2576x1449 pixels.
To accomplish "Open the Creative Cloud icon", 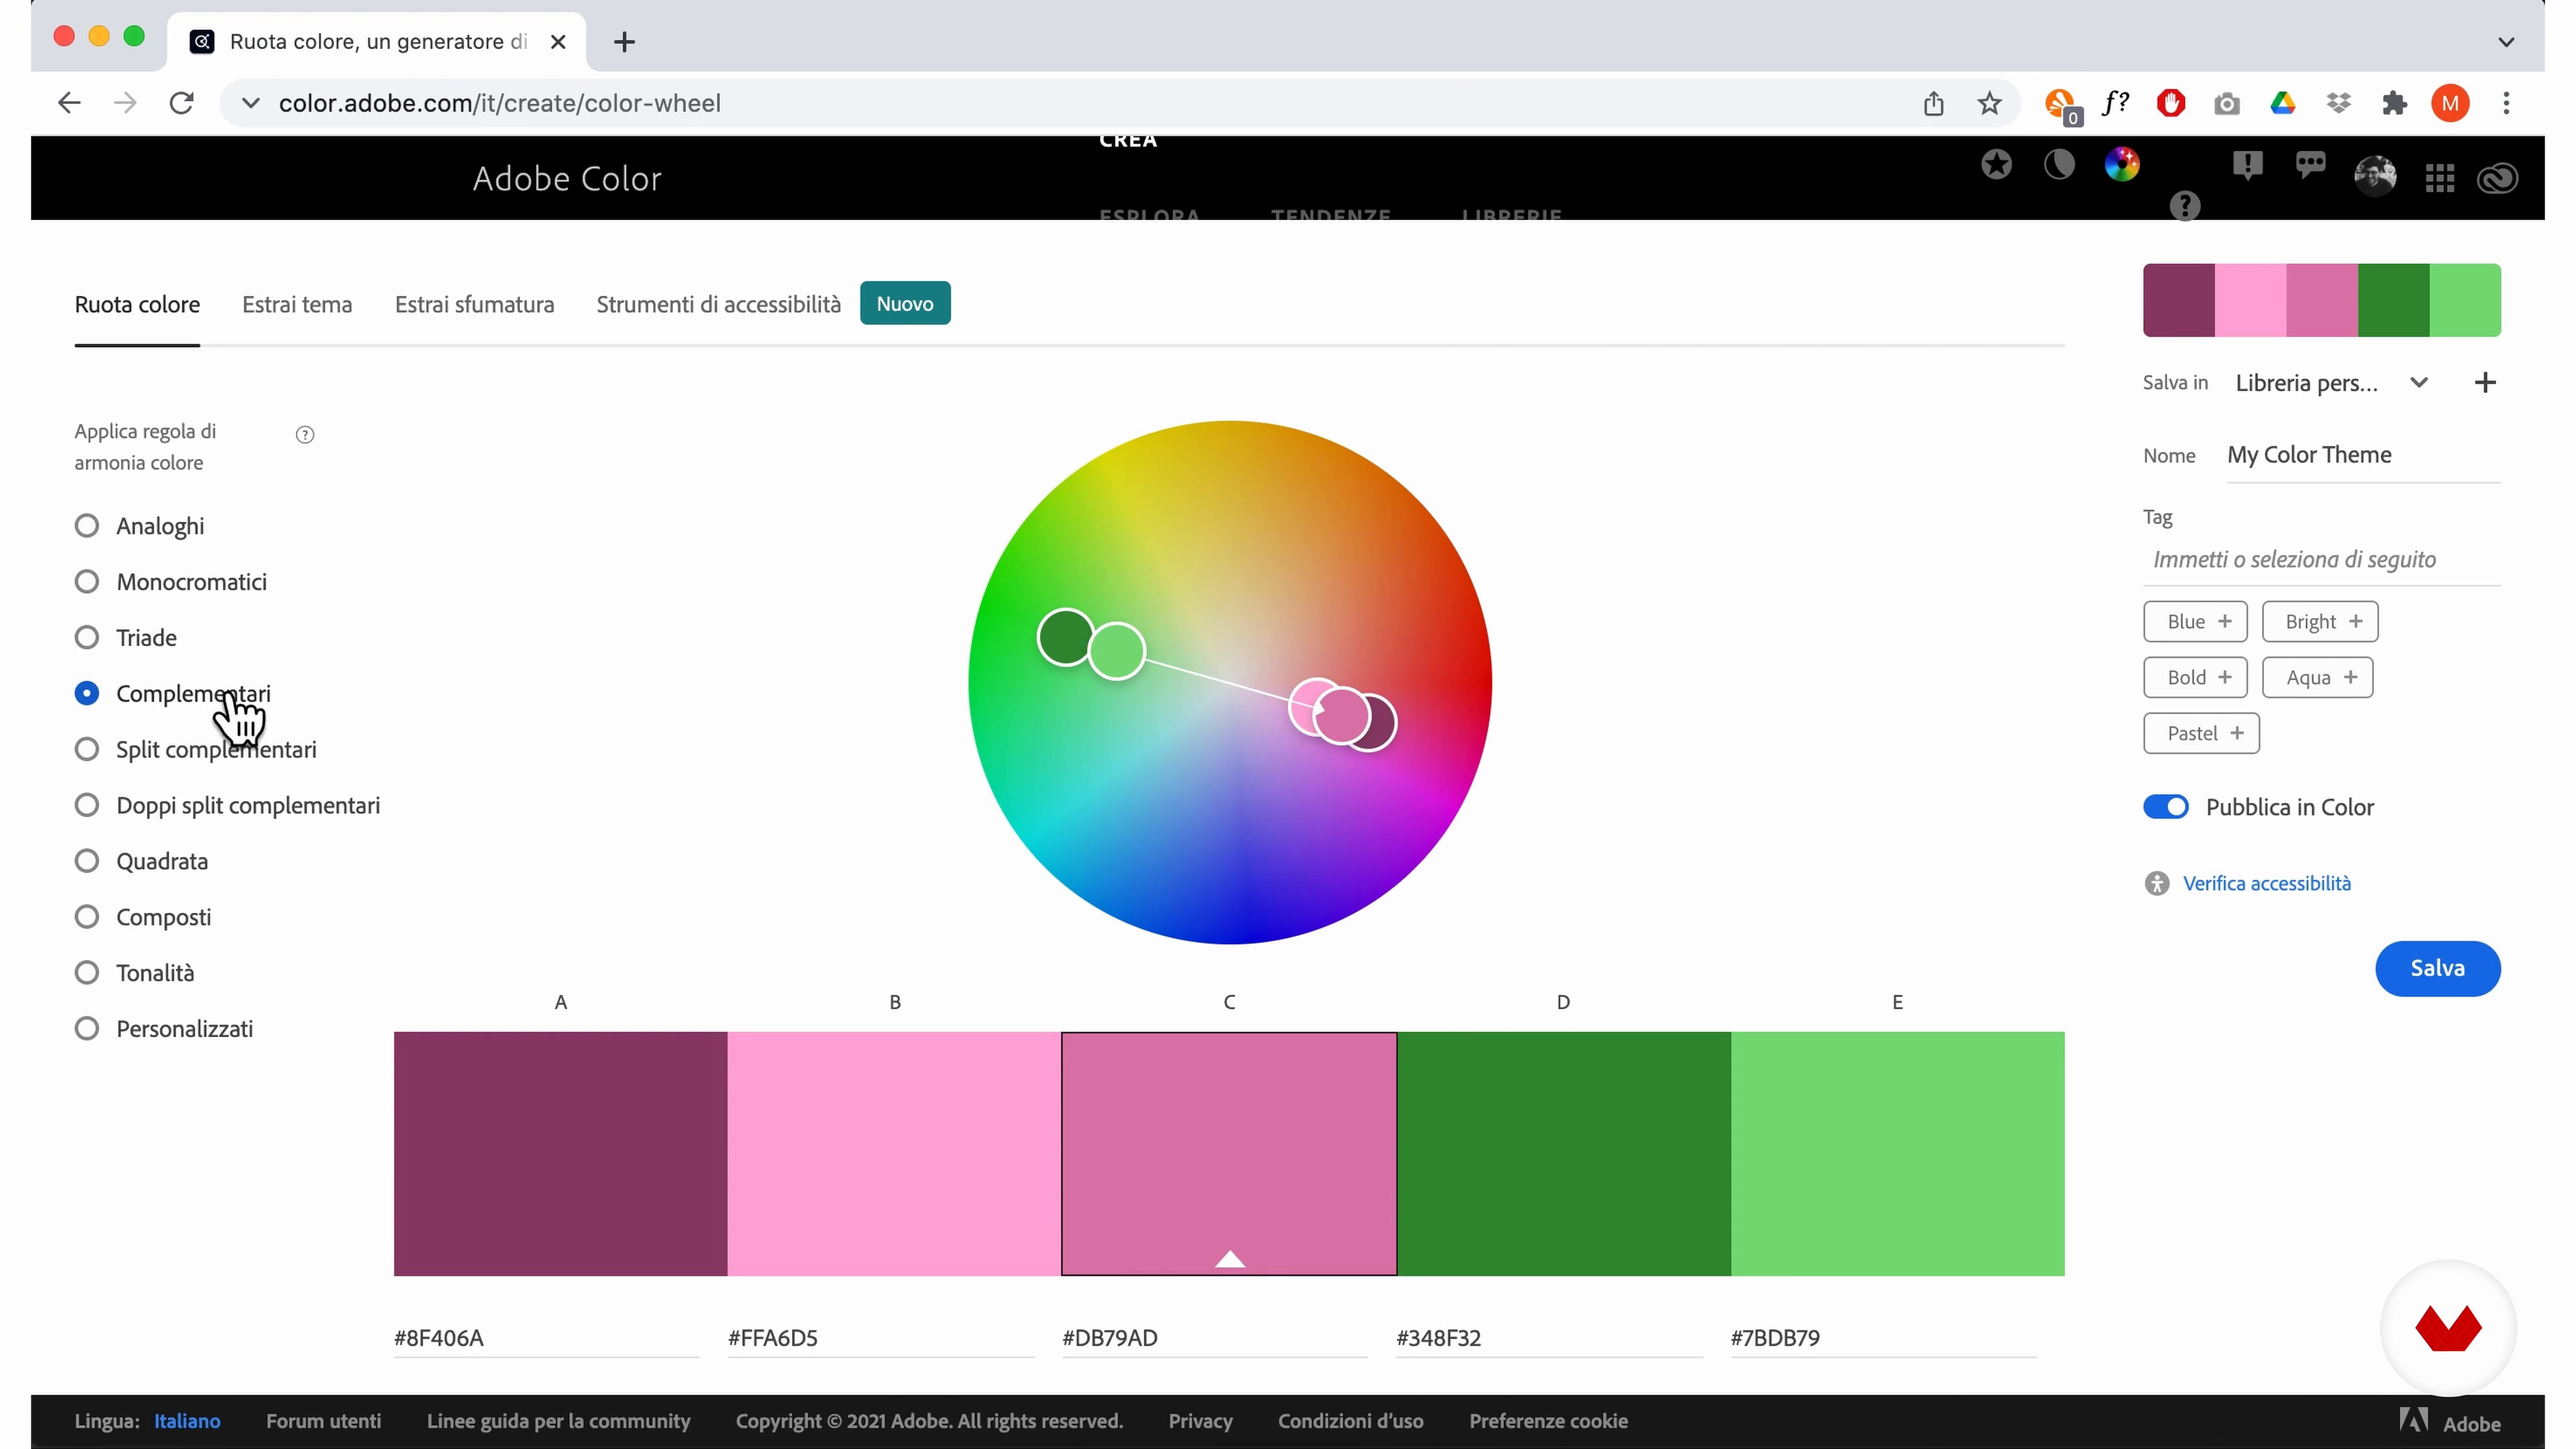I will 2497,178.
